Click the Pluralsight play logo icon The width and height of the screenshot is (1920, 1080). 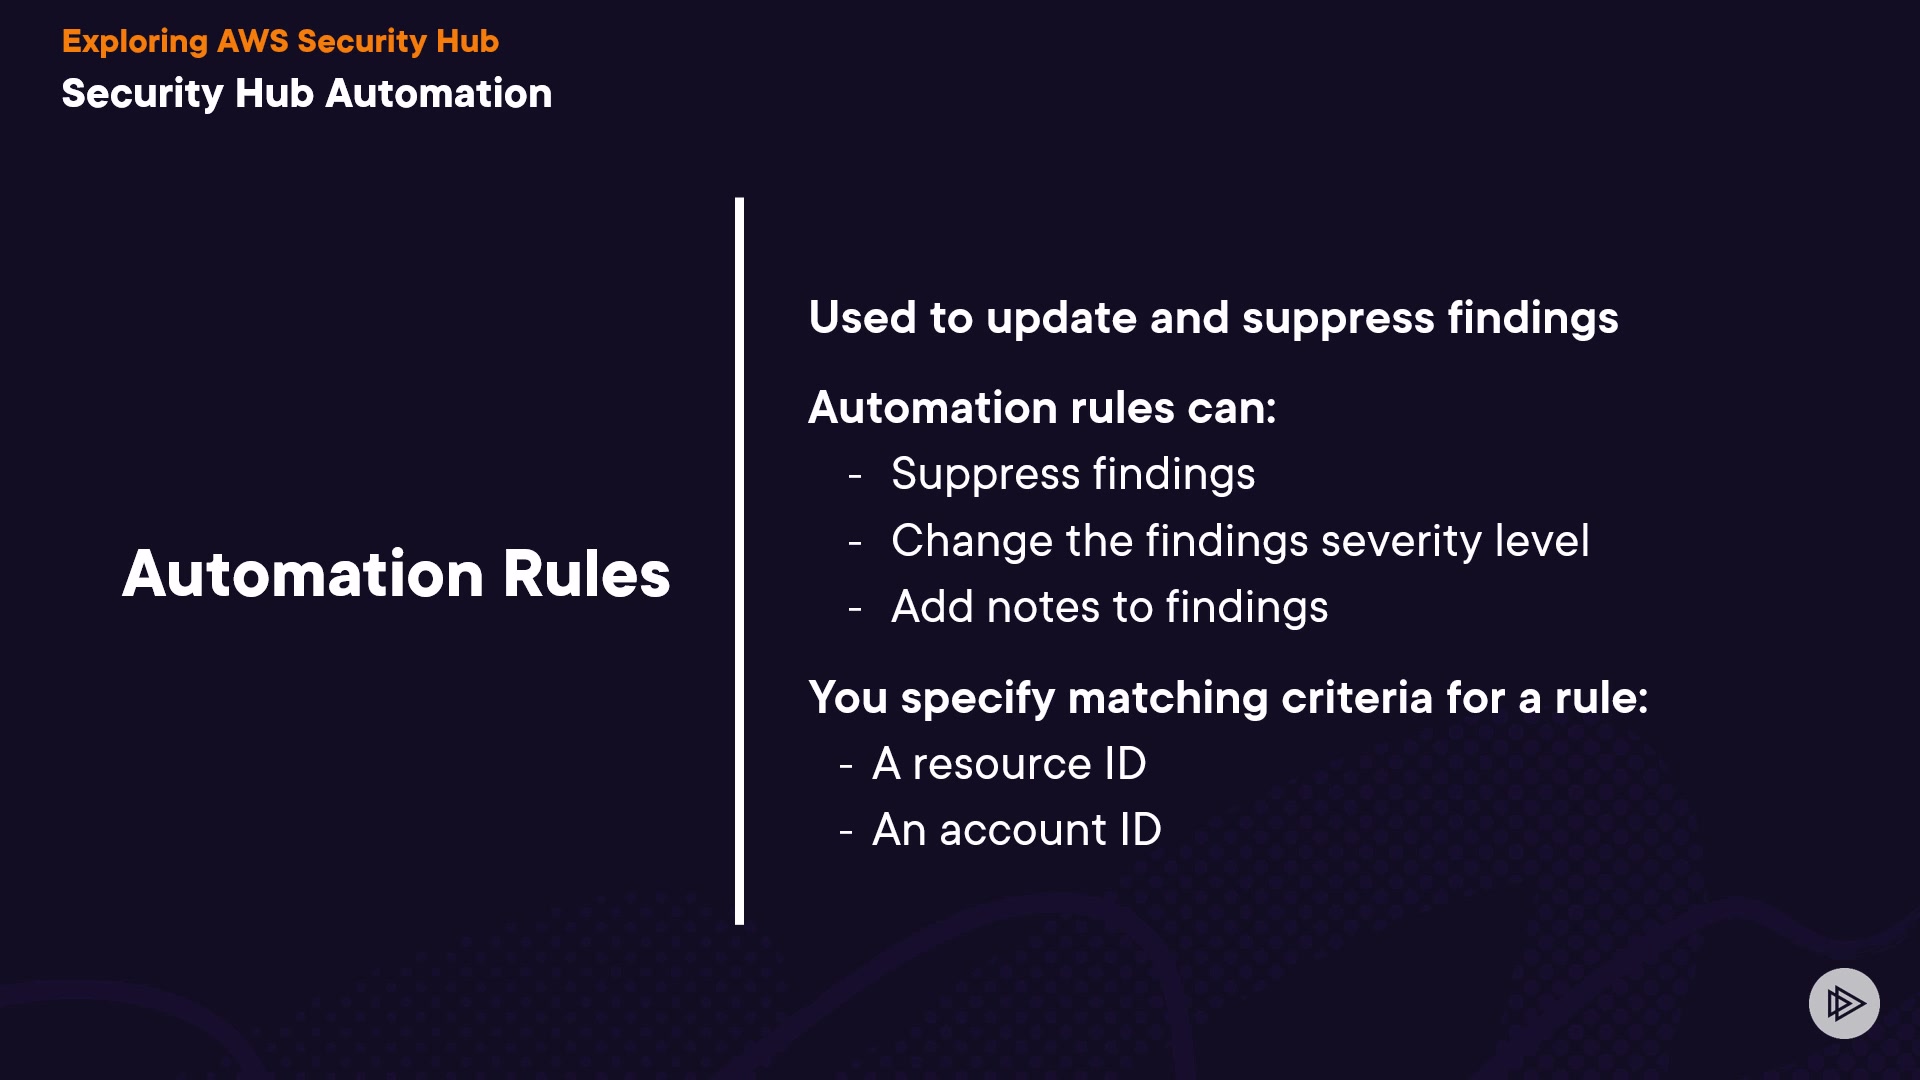point(1844,1003)
